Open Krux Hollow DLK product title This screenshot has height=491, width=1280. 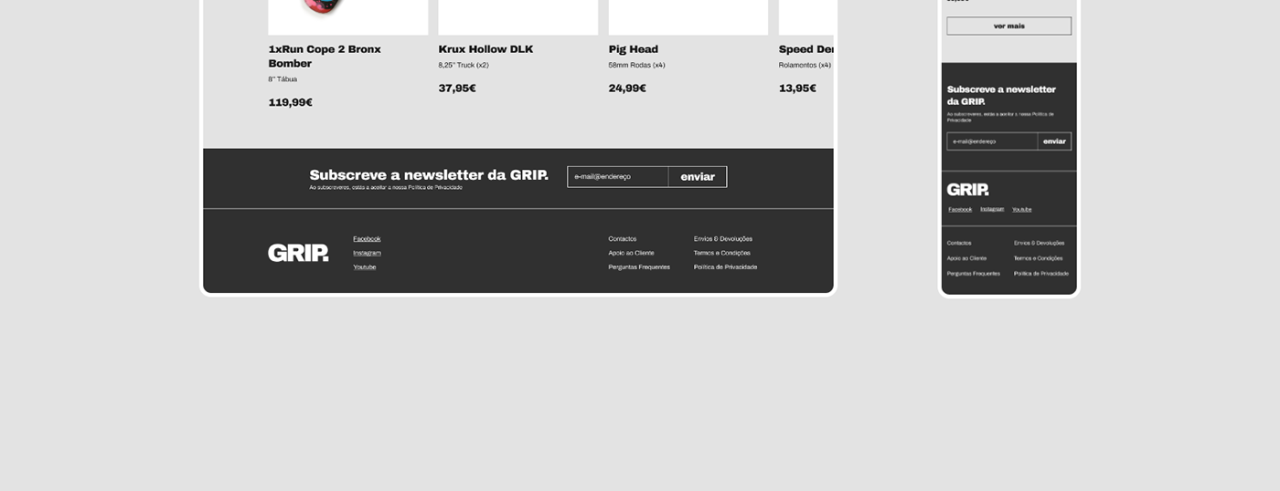tap(486, 49)
